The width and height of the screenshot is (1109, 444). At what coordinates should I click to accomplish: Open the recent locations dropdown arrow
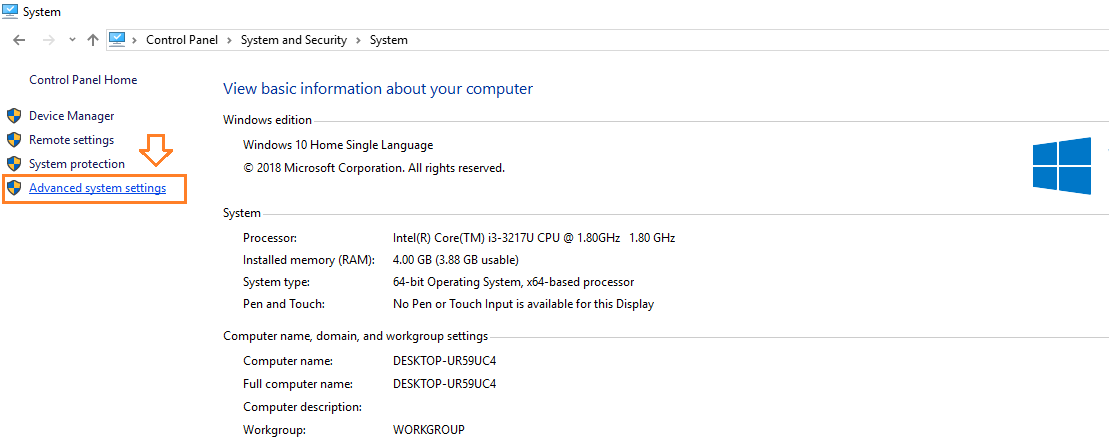pyautogui.click(x=72, y=40)
